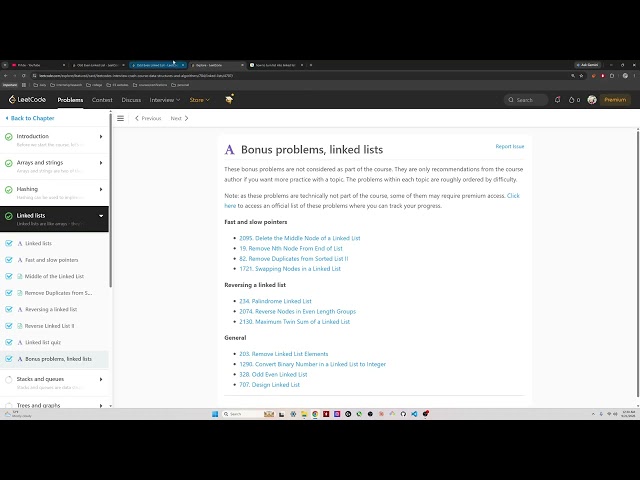Click the LeetCode logo
The width and height of the screenshot is (640, 480).
point(27,100)
